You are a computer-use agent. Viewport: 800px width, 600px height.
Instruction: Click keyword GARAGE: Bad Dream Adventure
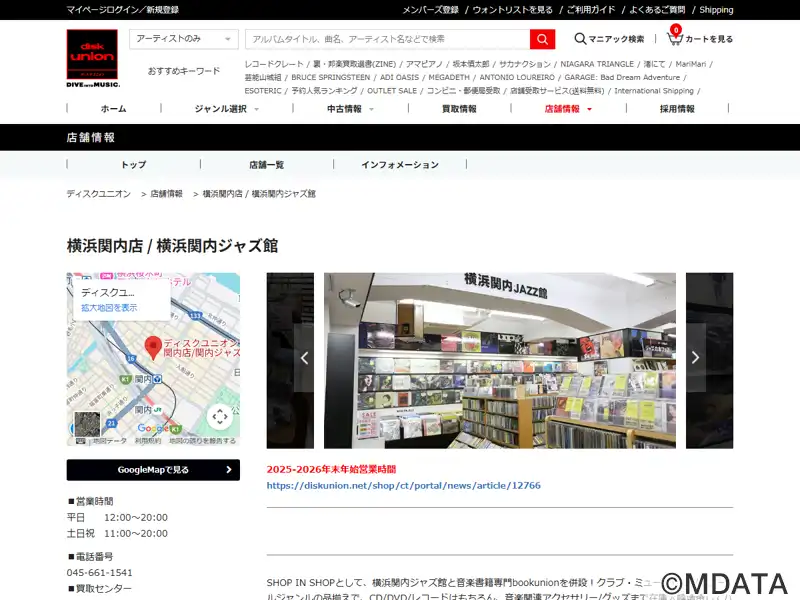tap(622, 77)
